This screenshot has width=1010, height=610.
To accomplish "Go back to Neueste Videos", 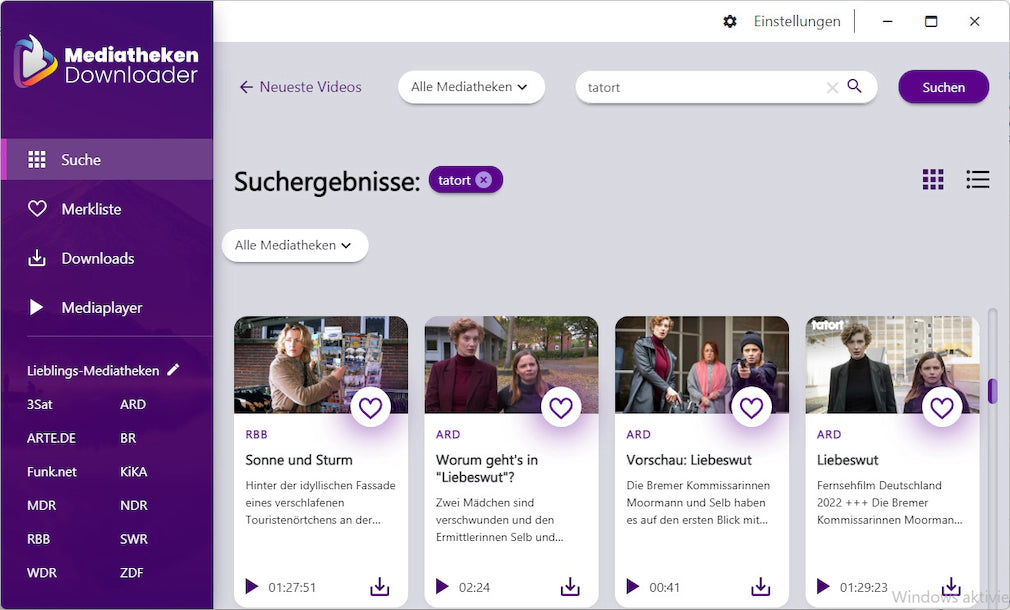I will 300,87.
